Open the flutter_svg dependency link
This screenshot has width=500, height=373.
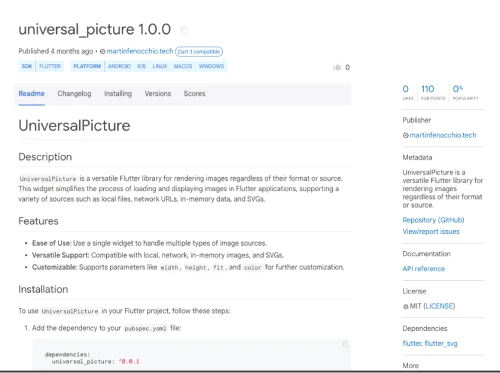(x=441, y=343)
